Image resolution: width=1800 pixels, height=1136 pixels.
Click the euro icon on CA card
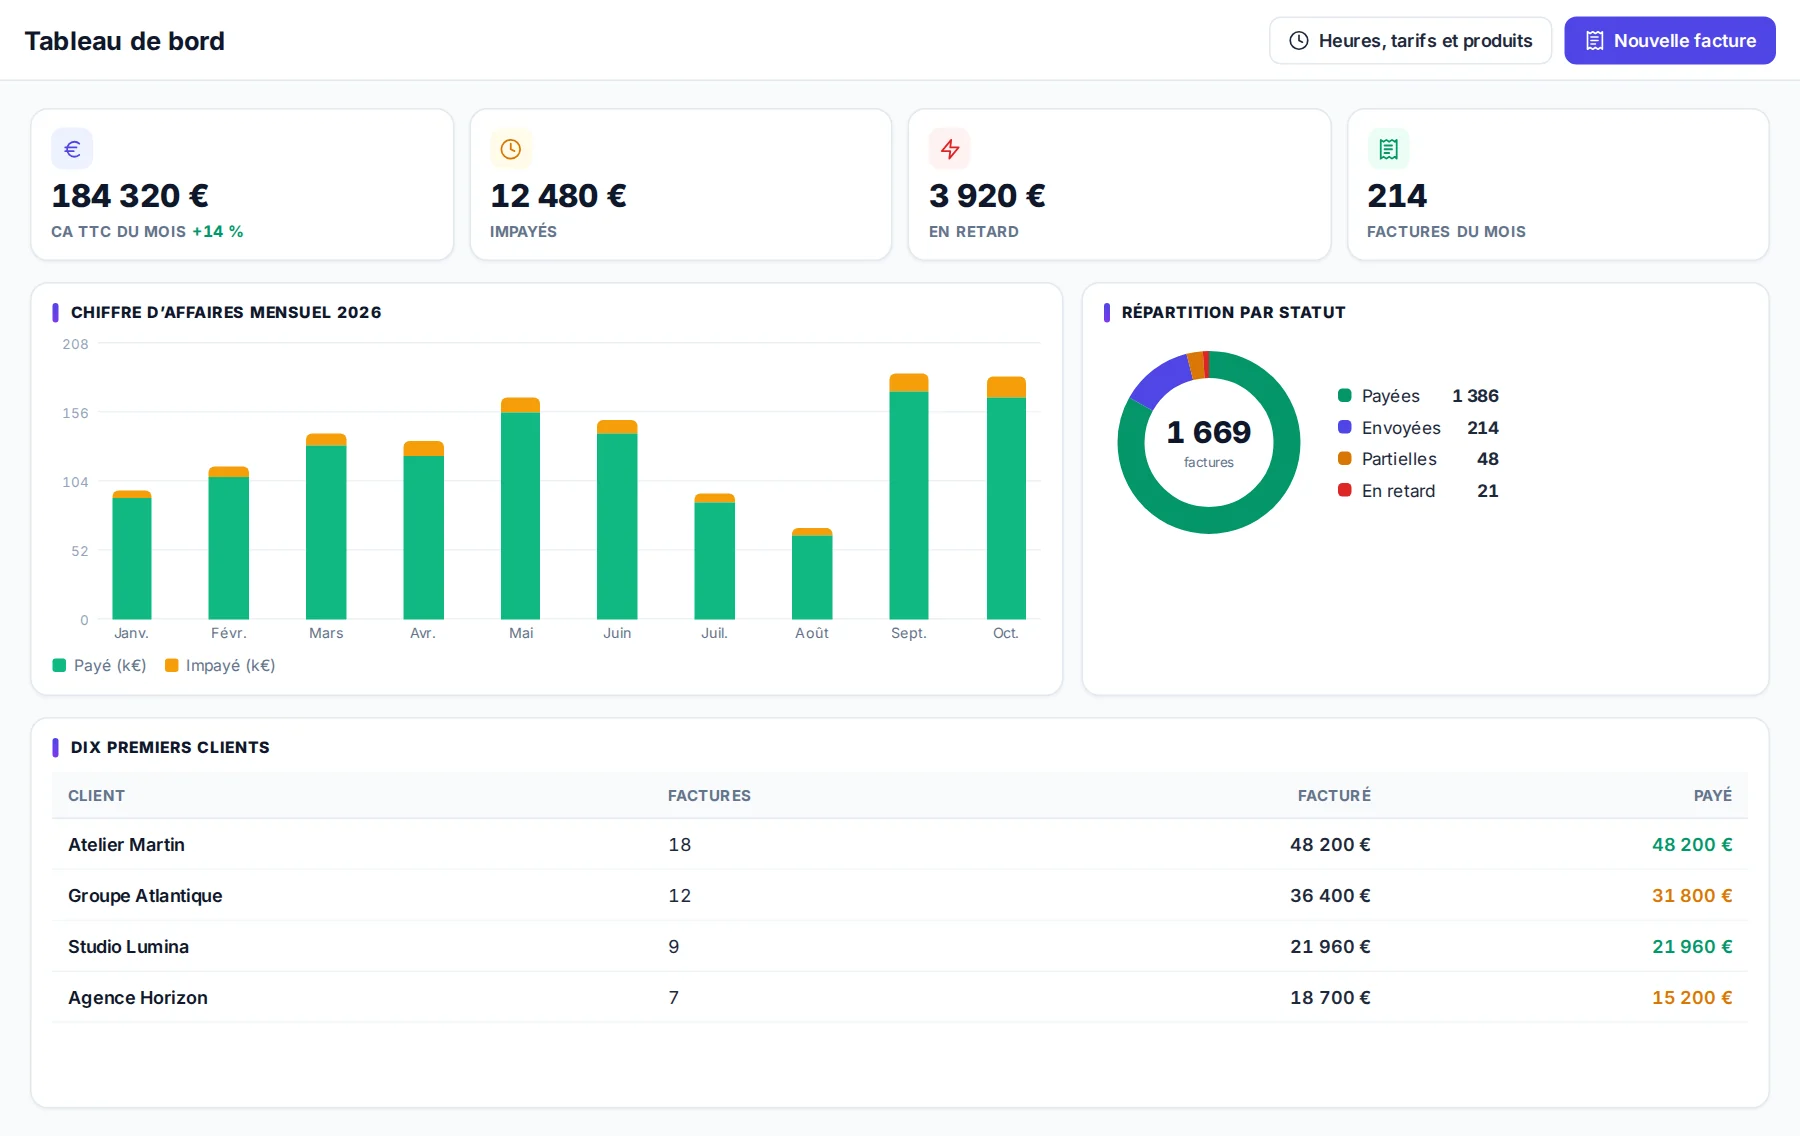point(72,149)
